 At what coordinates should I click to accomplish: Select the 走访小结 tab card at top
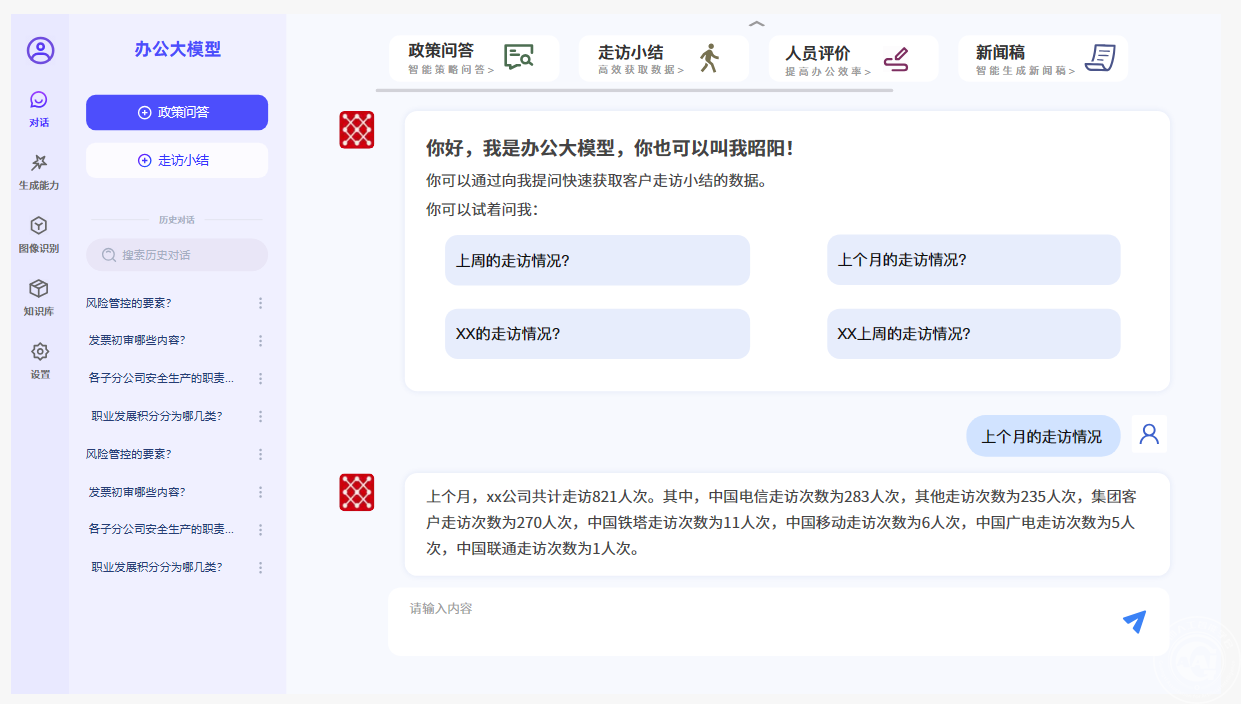pos(663,58)
